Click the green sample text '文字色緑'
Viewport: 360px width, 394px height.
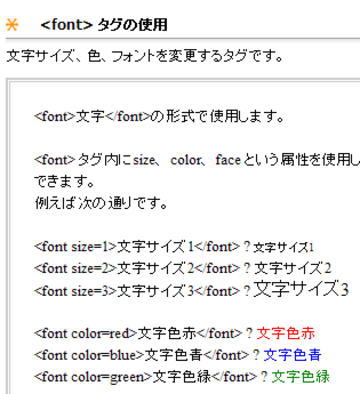pyautogui.click(x=301, y=377)
